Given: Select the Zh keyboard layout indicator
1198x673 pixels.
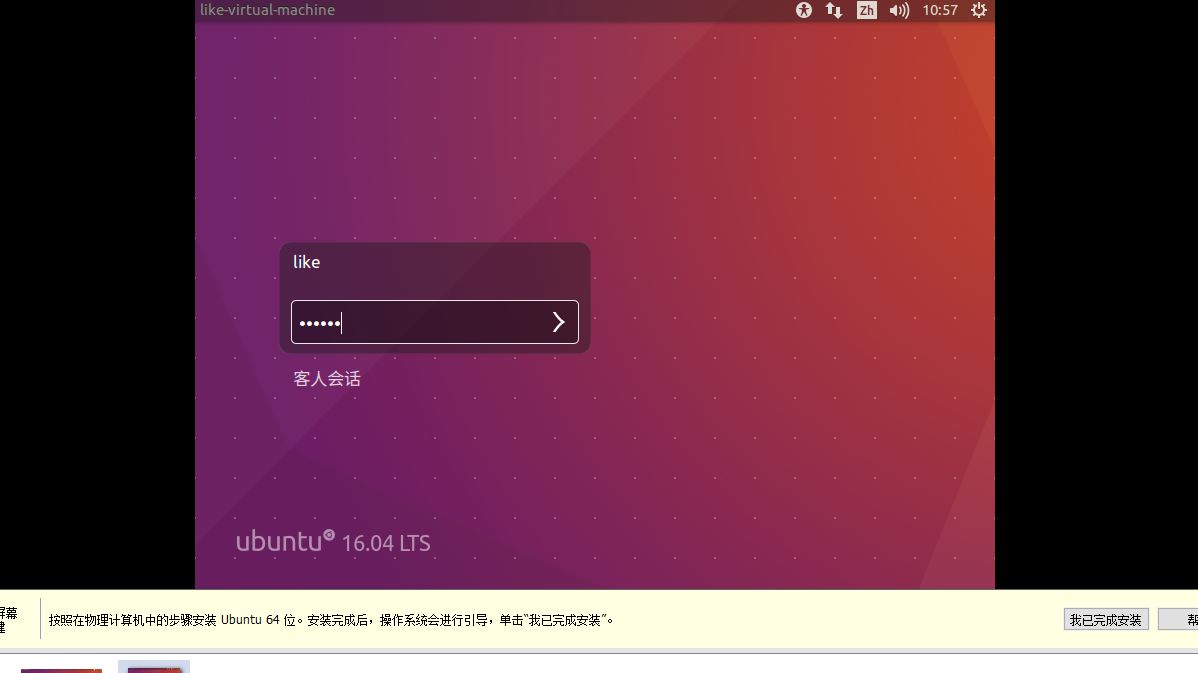Looking at the screenshot, I should (x=866, y=10).
